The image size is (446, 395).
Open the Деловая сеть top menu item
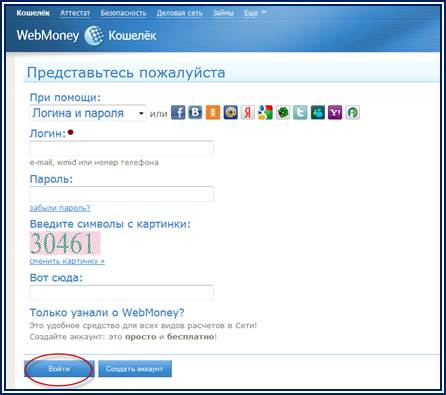(x=179, y=13)
